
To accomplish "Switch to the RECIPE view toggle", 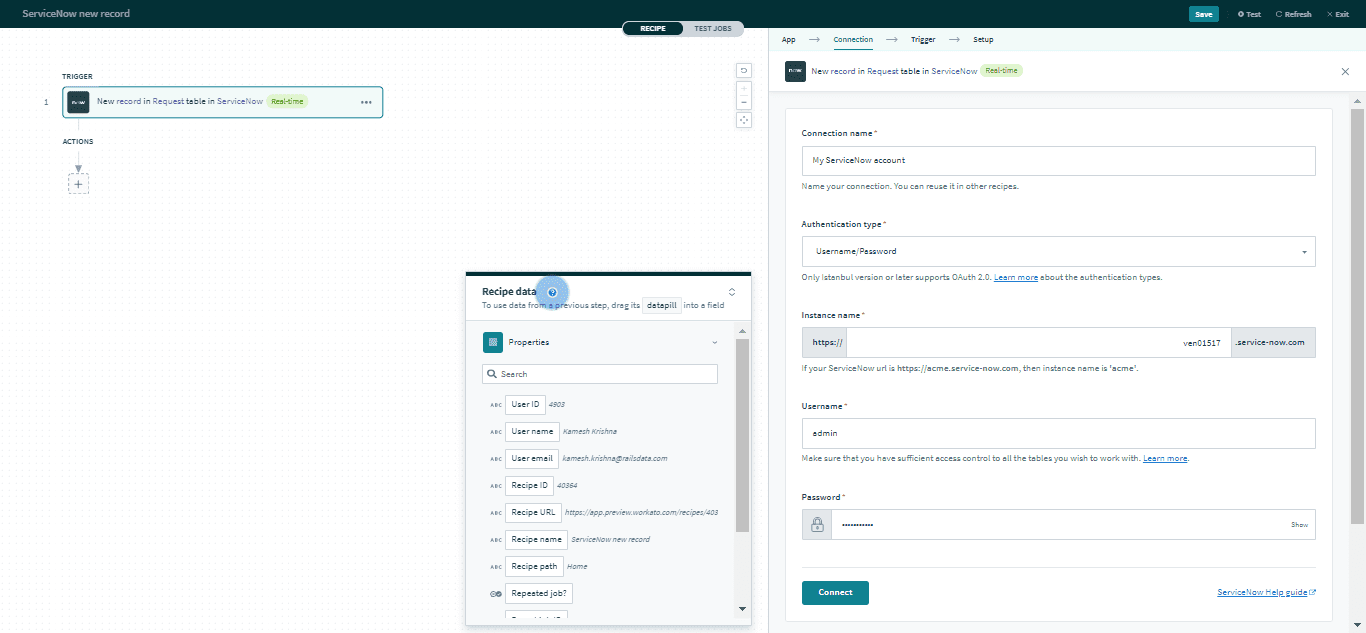I will (x=652, y=29).
